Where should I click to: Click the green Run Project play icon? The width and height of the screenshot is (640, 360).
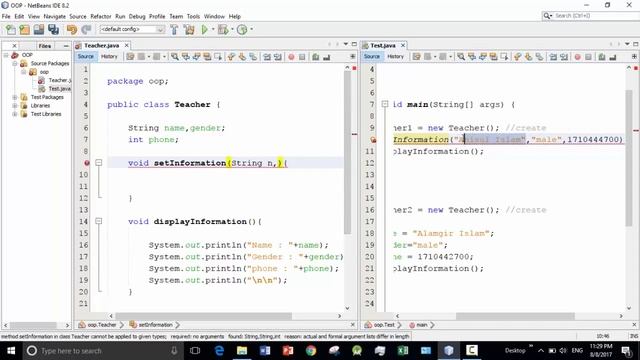(x=204, y=29)
